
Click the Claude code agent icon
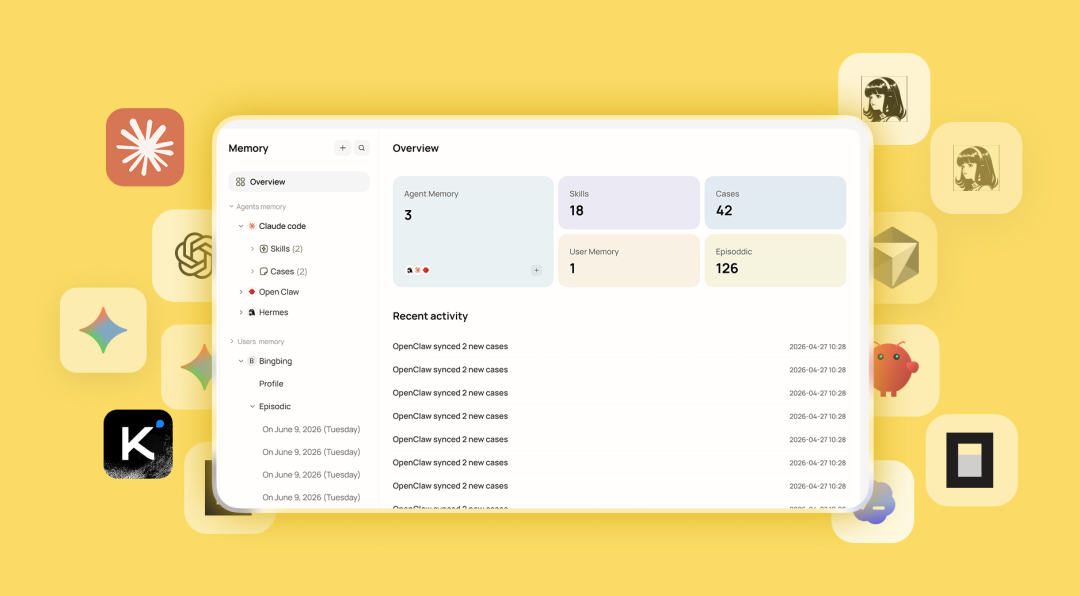(252, 226)
